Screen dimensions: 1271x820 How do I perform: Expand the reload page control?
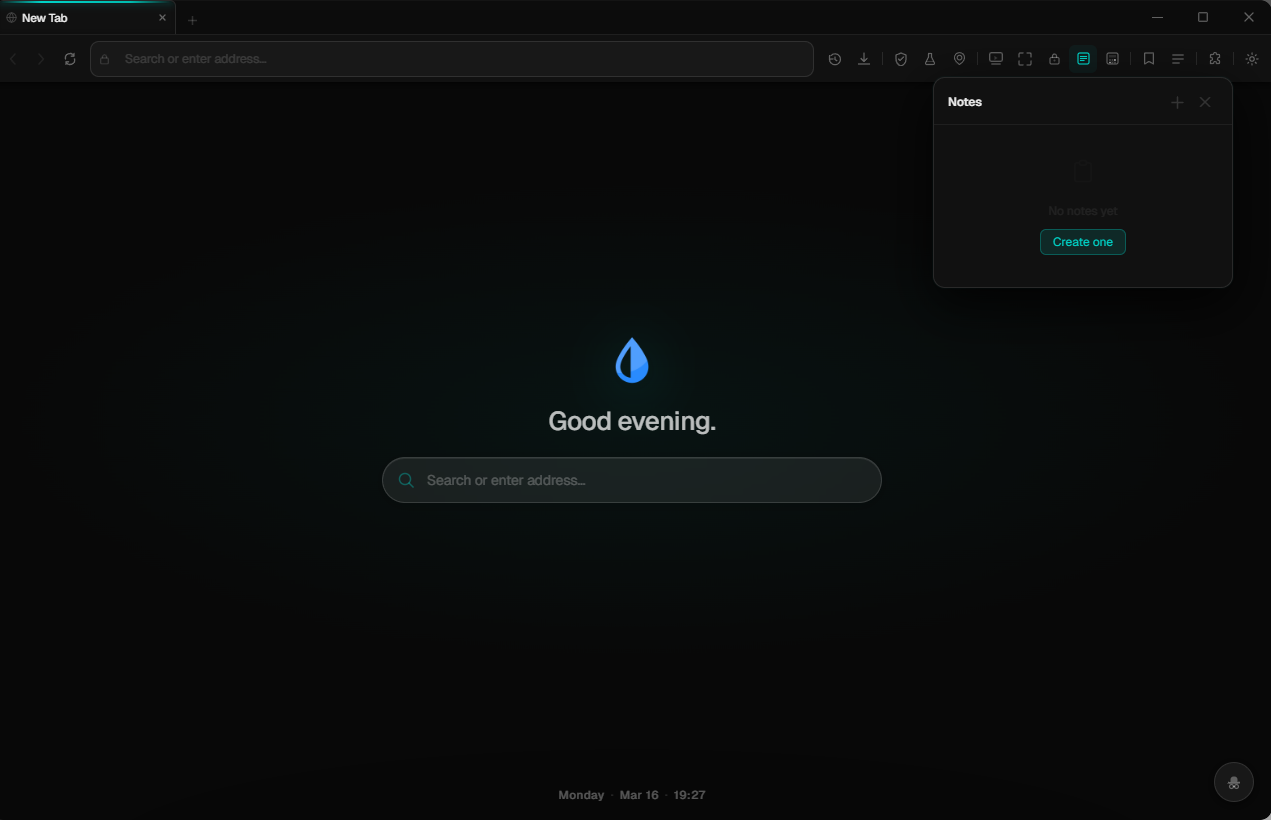[70, 58]
